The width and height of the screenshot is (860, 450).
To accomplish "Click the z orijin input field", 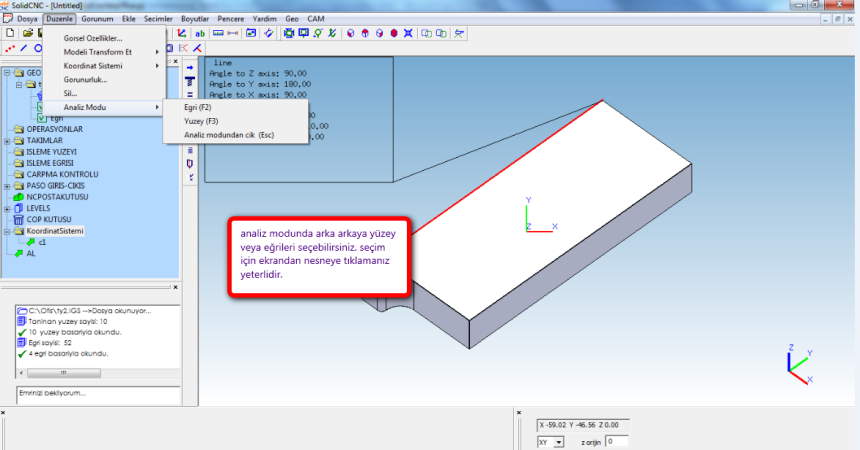I will click(616, 442).
